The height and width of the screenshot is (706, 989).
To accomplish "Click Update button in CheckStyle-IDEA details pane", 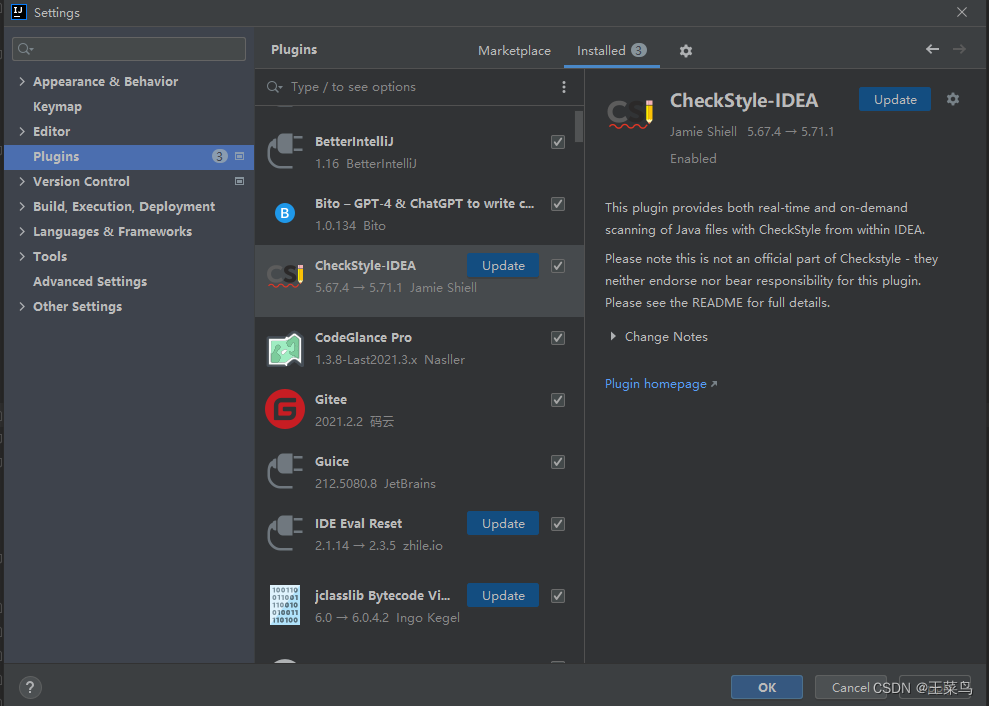I will pyautogui.click(x=894, y=100).
